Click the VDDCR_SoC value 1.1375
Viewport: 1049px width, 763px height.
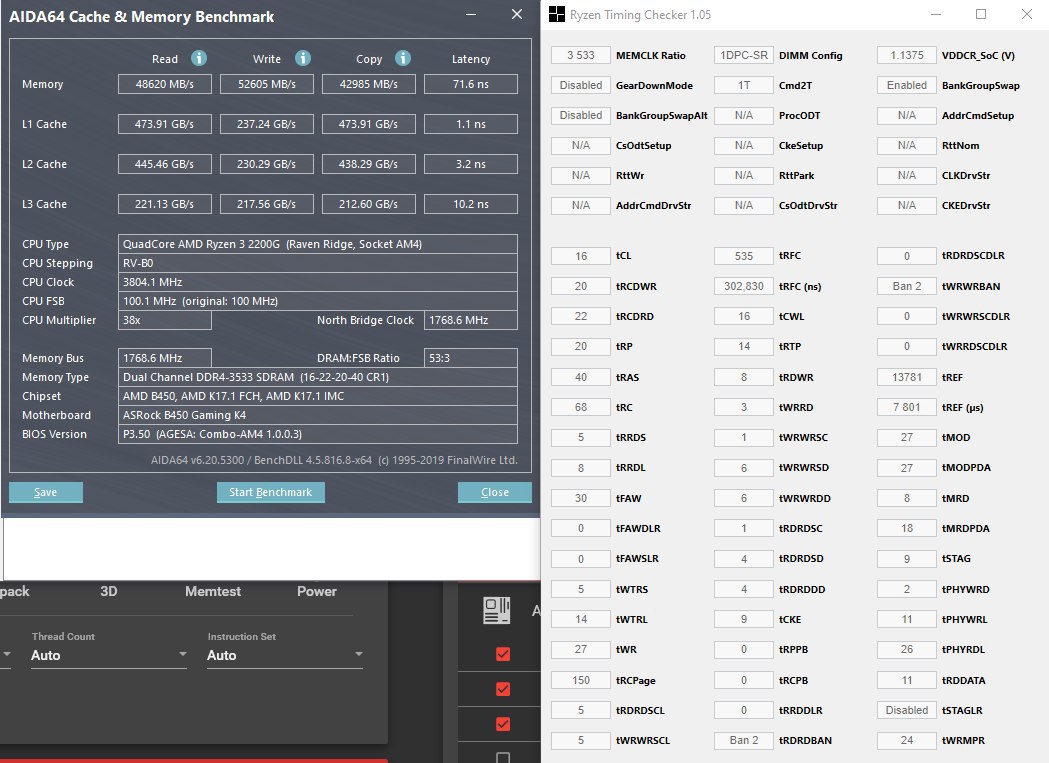pyautogui.click(x=907, y=55)
